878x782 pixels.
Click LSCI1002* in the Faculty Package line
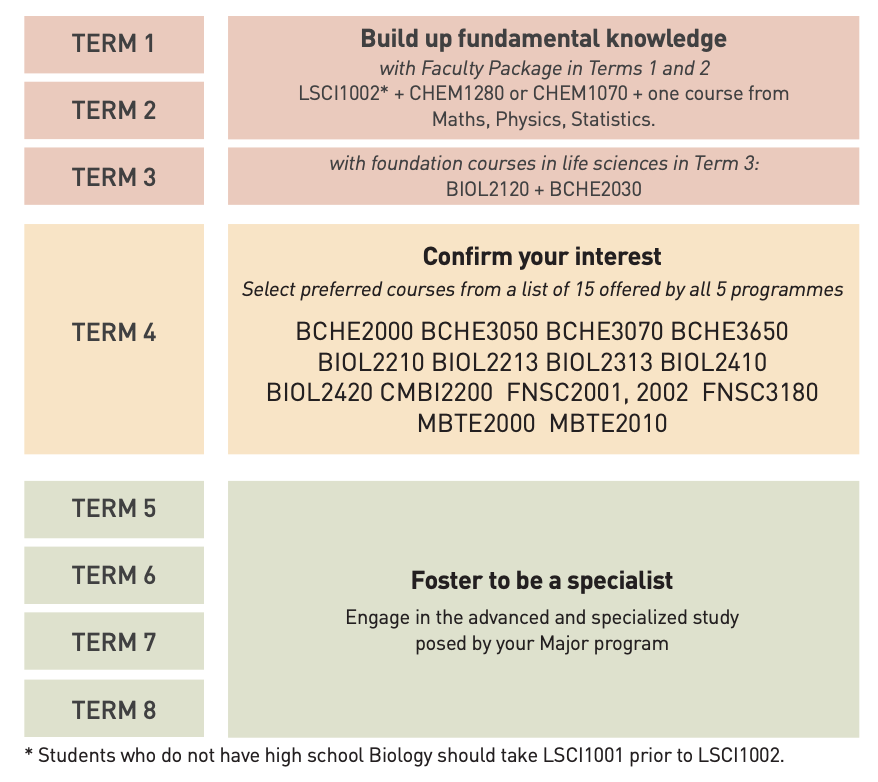[343, 93]
